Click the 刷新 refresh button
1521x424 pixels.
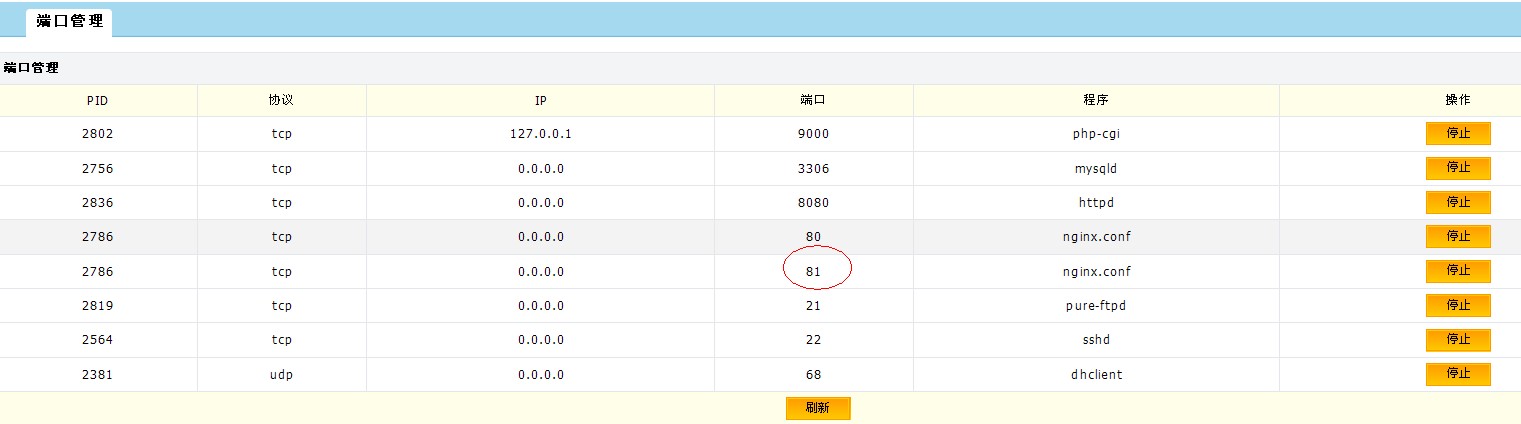pyautogui.click(x=817, y=408)
